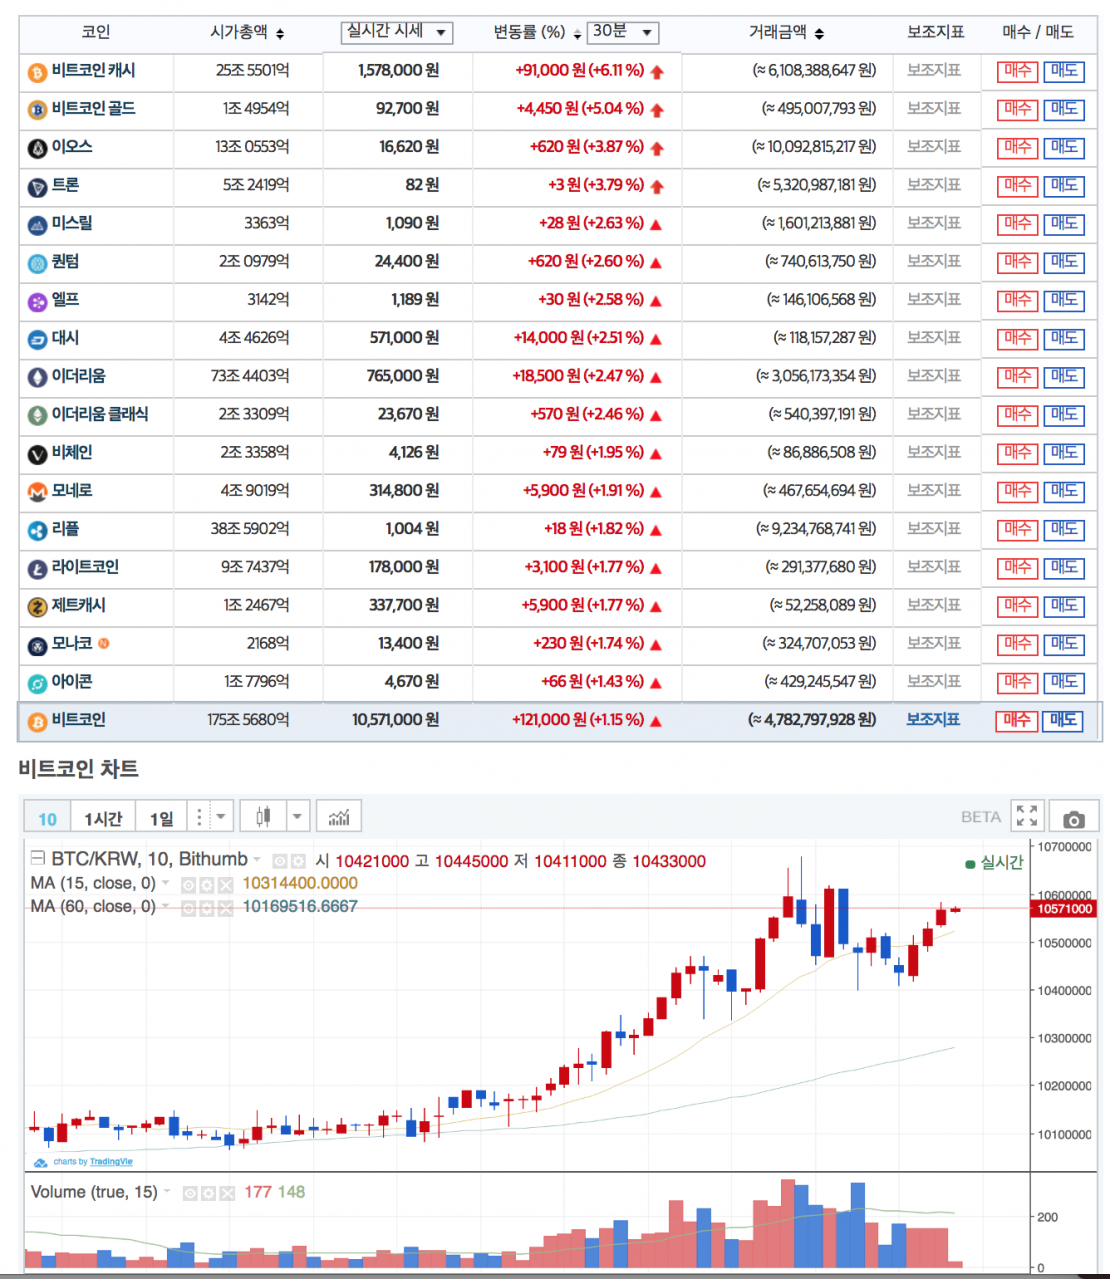Click the 이더리움 클래식 coin icon
This screenshot has height=1279, width=1110.
[37, 416]
